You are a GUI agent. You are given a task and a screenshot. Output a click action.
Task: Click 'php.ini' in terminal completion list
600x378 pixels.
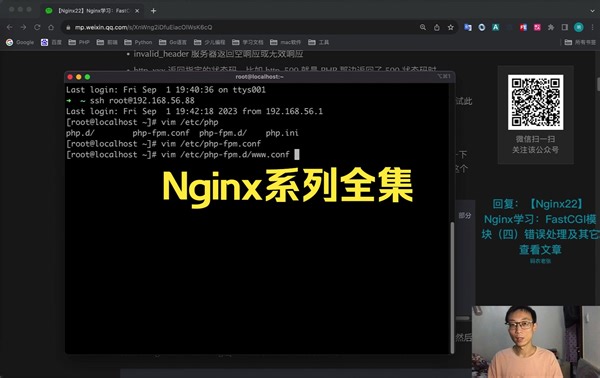pos(282,133)
